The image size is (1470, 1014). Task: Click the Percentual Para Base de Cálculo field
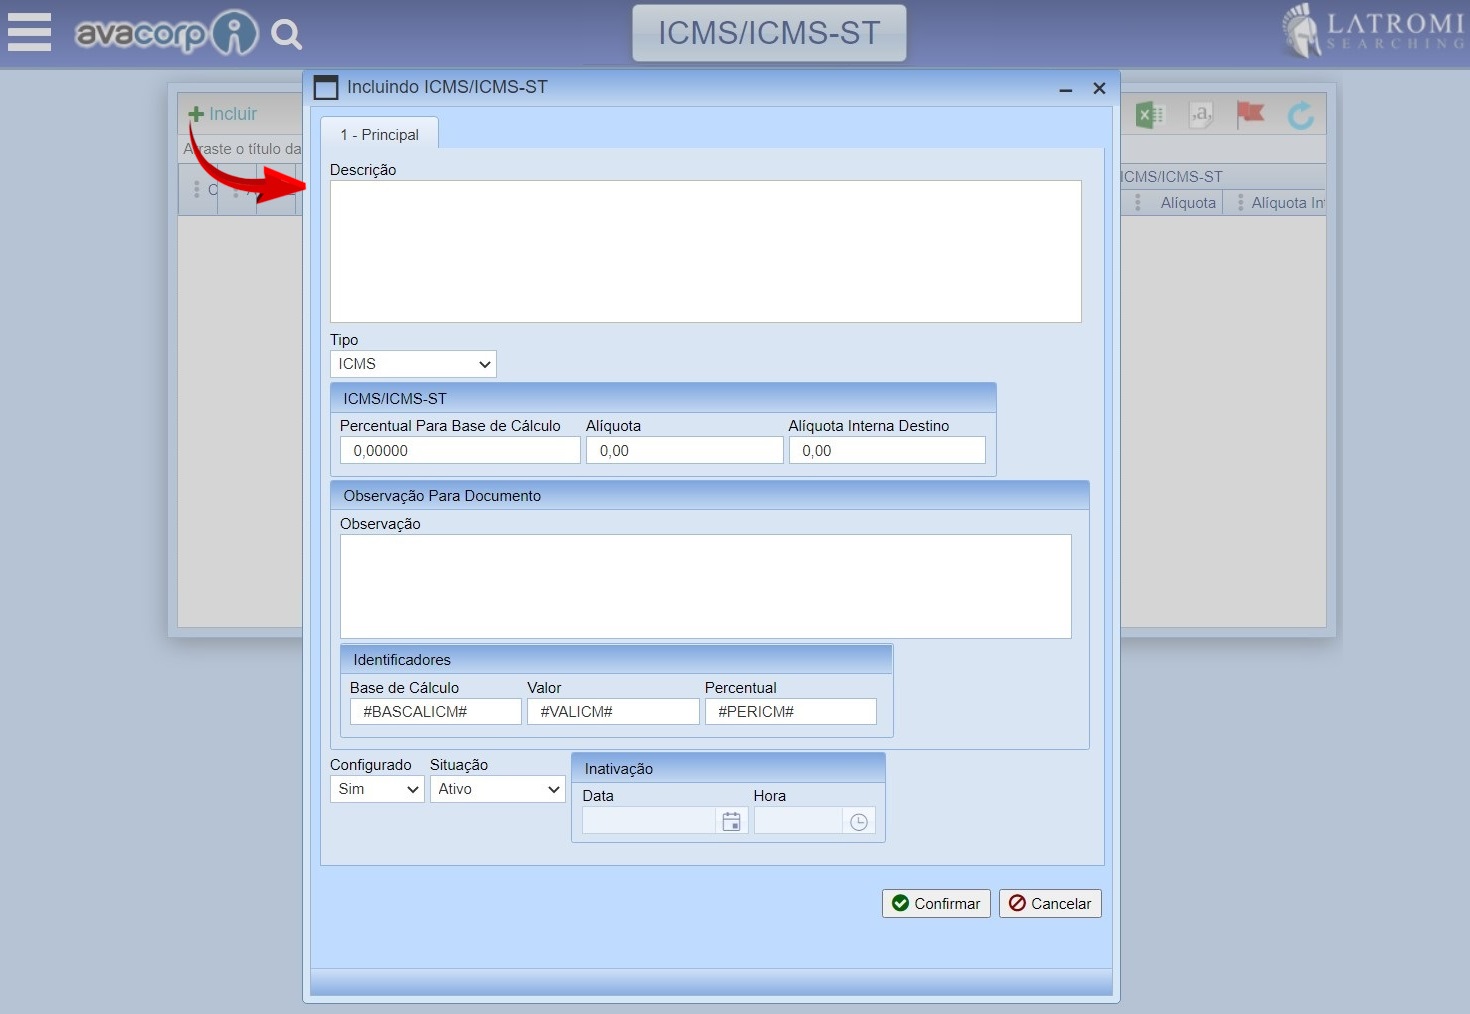(x=460, y=451)
